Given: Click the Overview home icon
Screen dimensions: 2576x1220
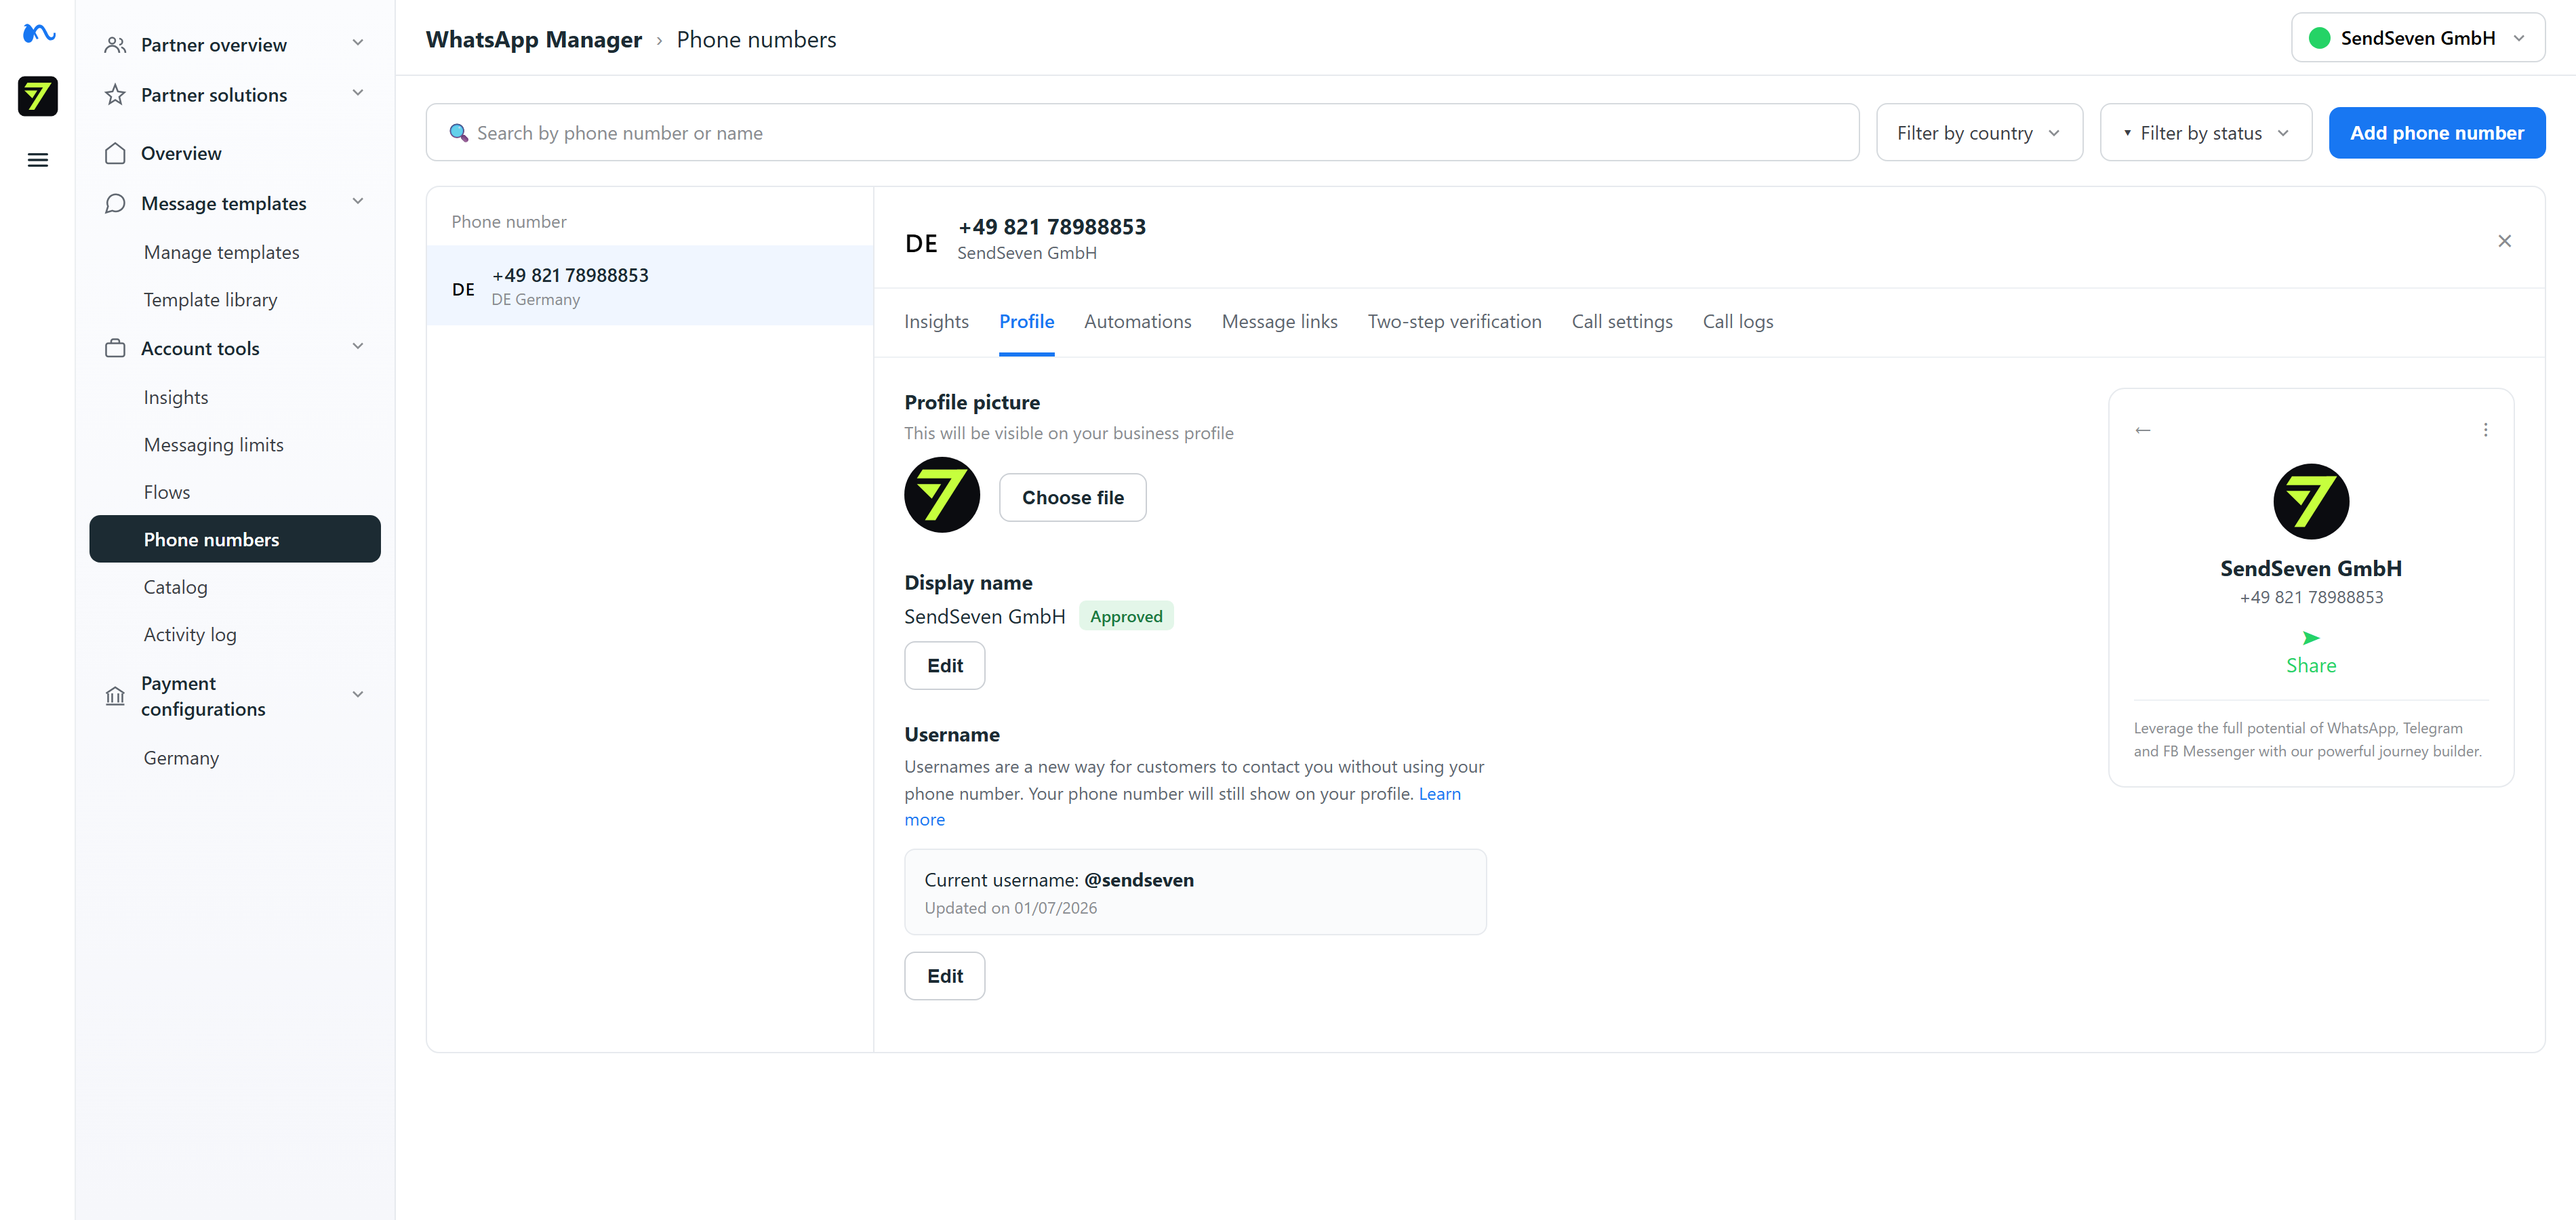Looking at the screenshot, I should coord(115,153).
